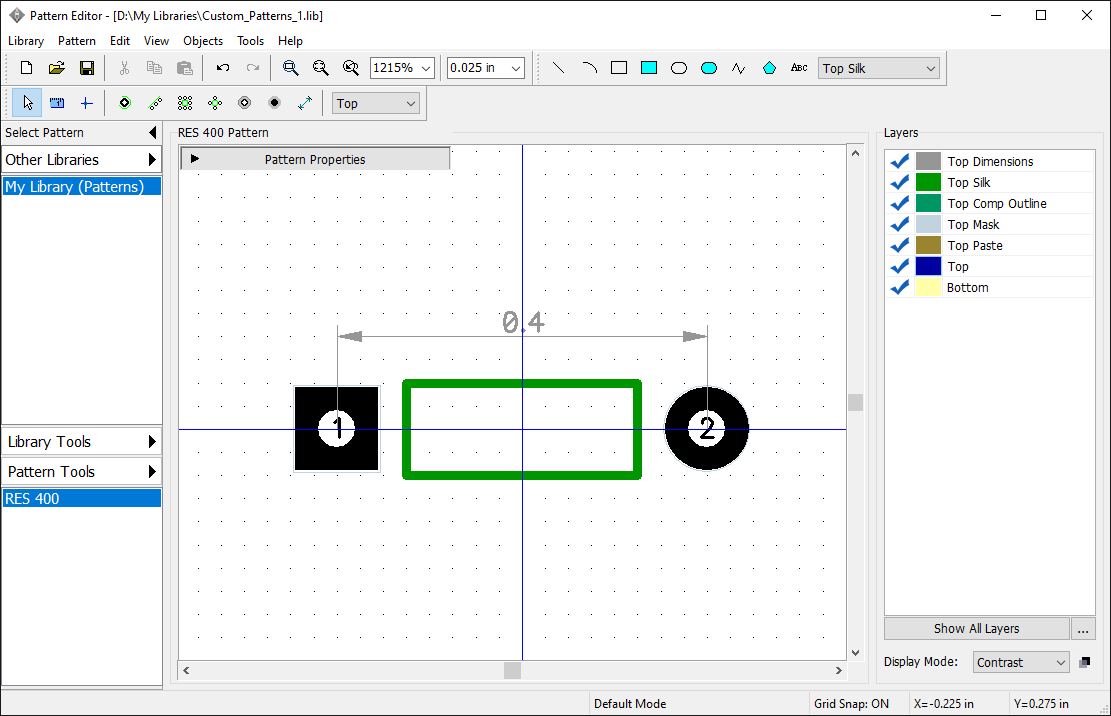
Task: Open the Help menu
Action: [290, 41]
